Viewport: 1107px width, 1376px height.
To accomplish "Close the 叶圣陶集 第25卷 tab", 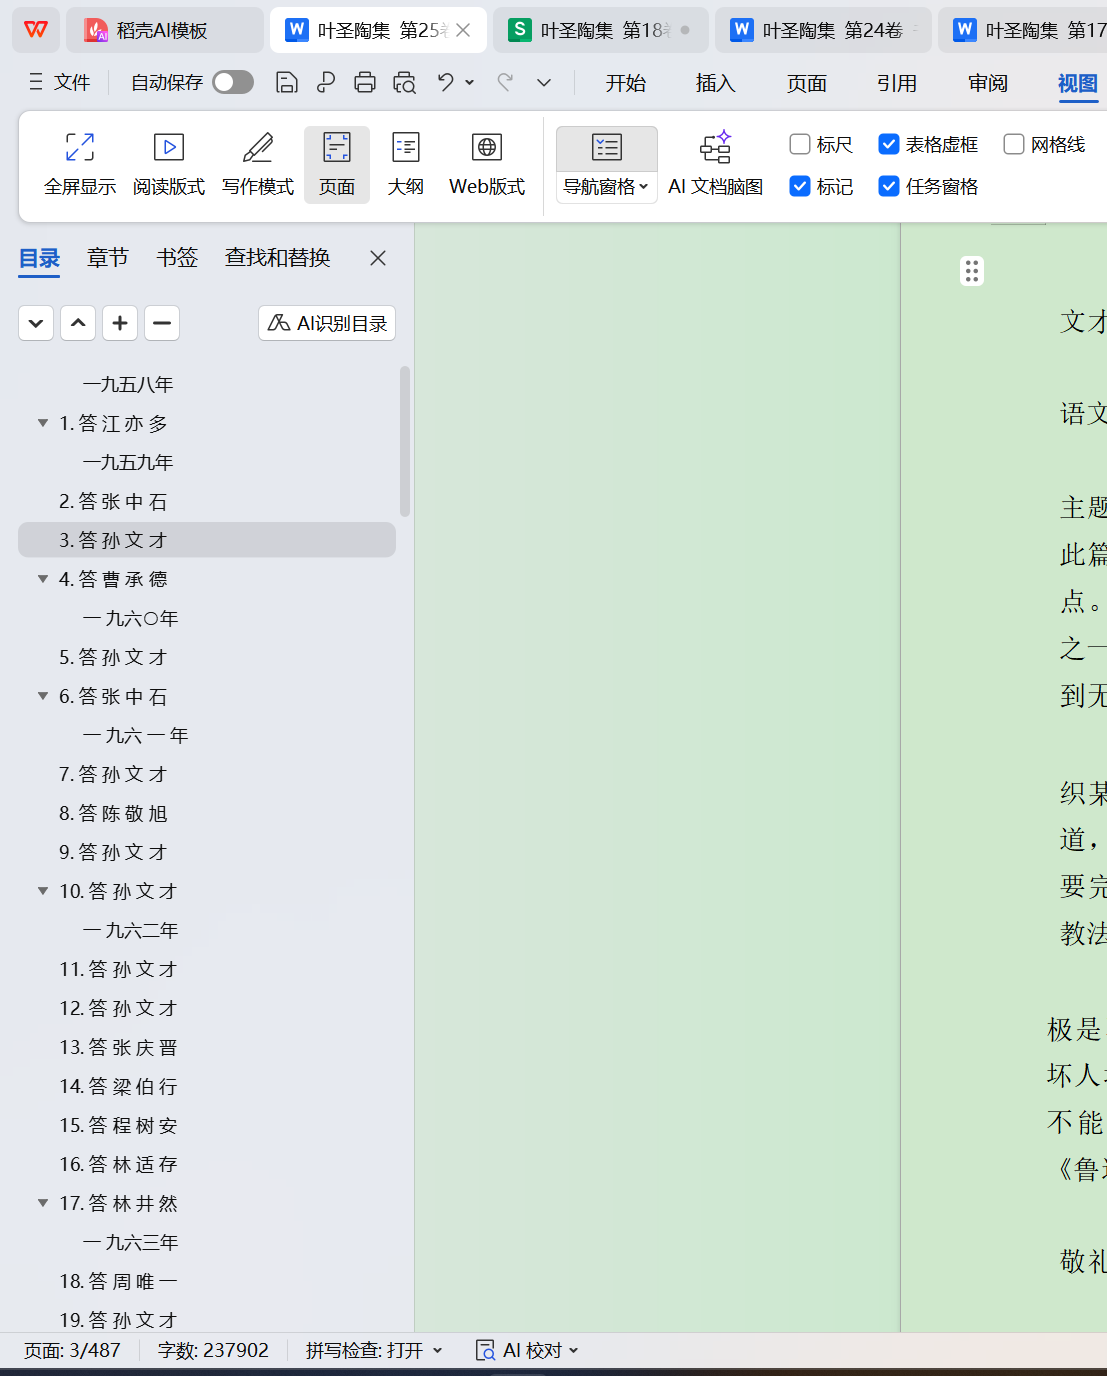I will point(463,30).
